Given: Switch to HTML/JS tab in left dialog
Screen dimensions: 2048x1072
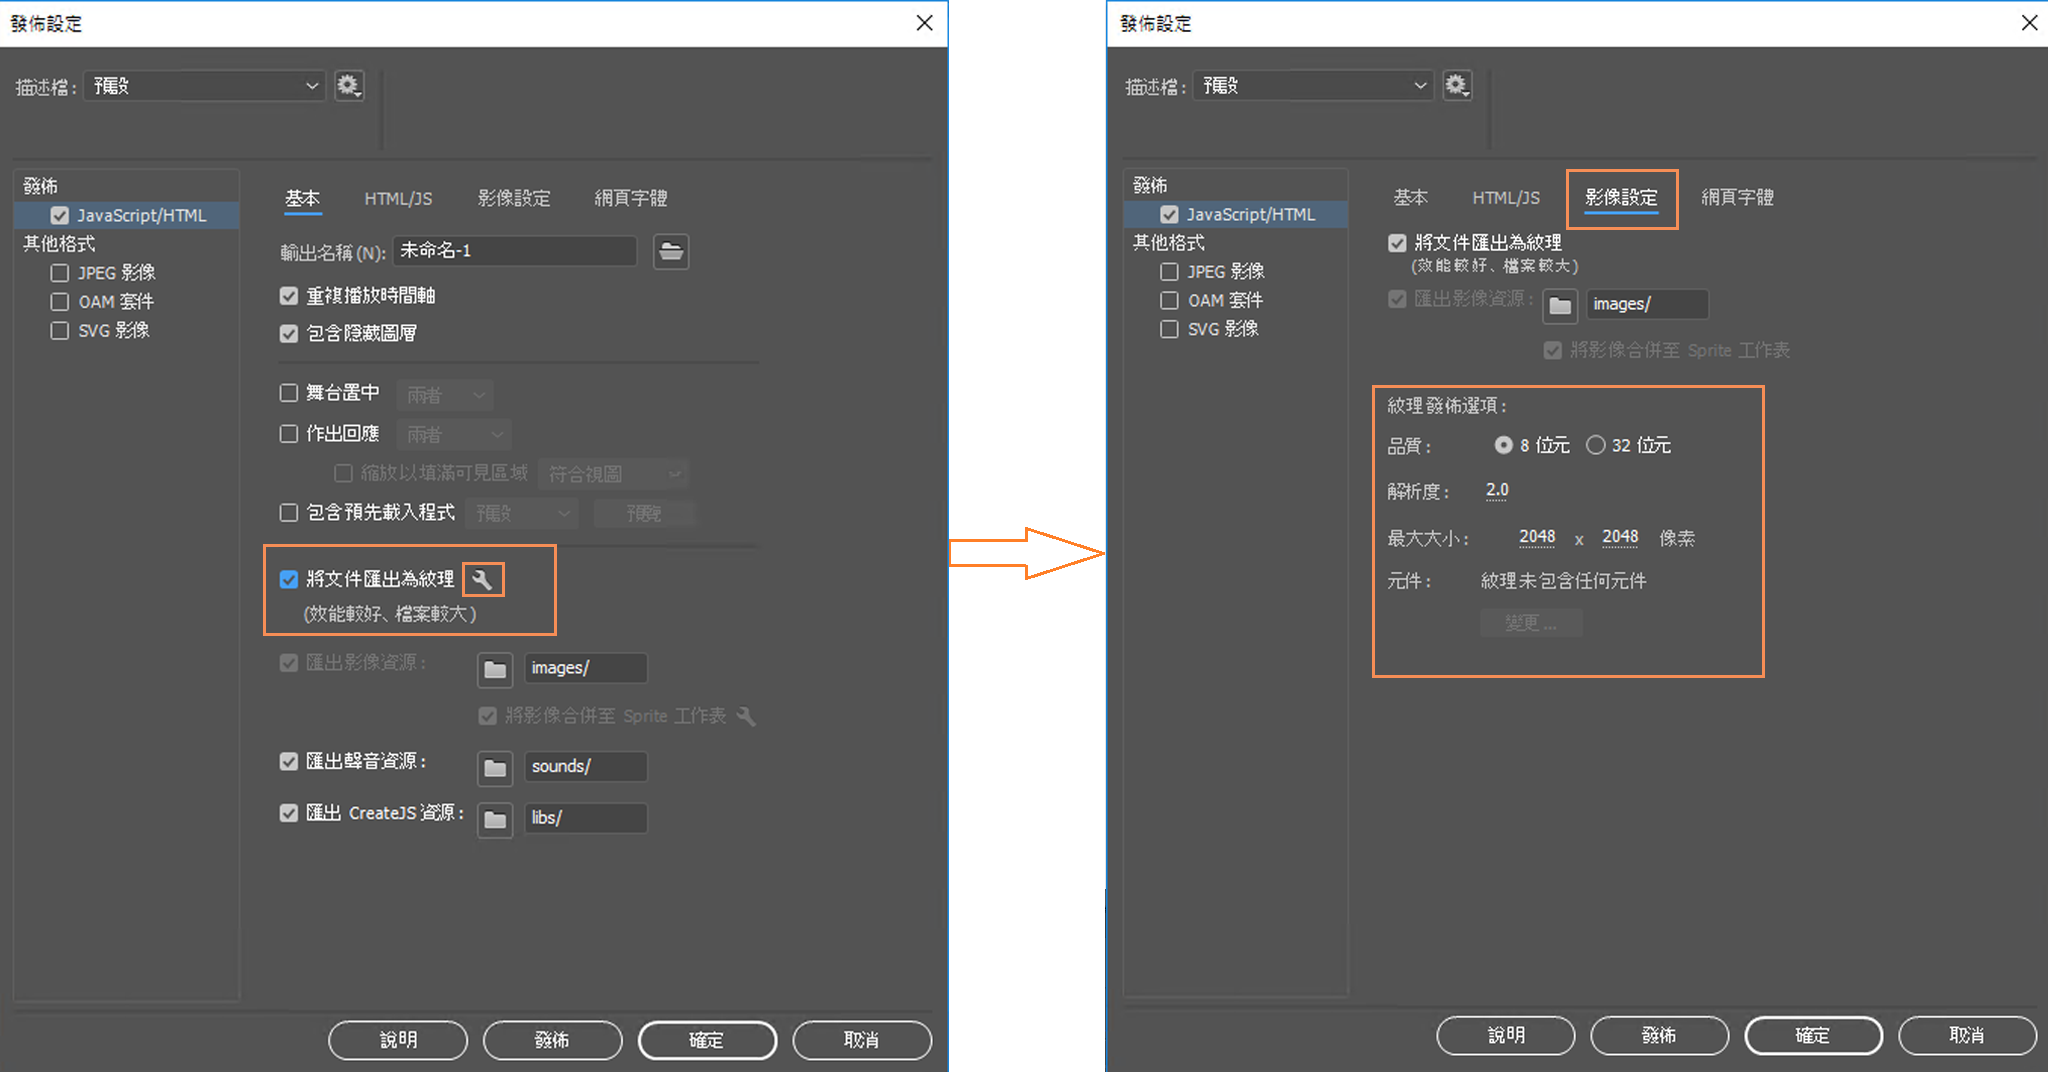Looking at the screenshot, I should 398,199.
